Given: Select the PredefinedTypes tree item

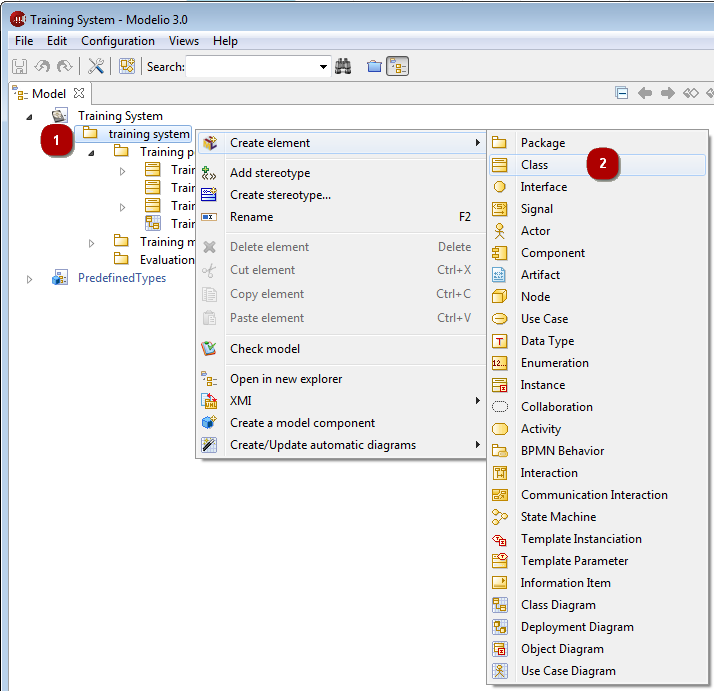Looking at the screenshot, I should click(122, 278).
